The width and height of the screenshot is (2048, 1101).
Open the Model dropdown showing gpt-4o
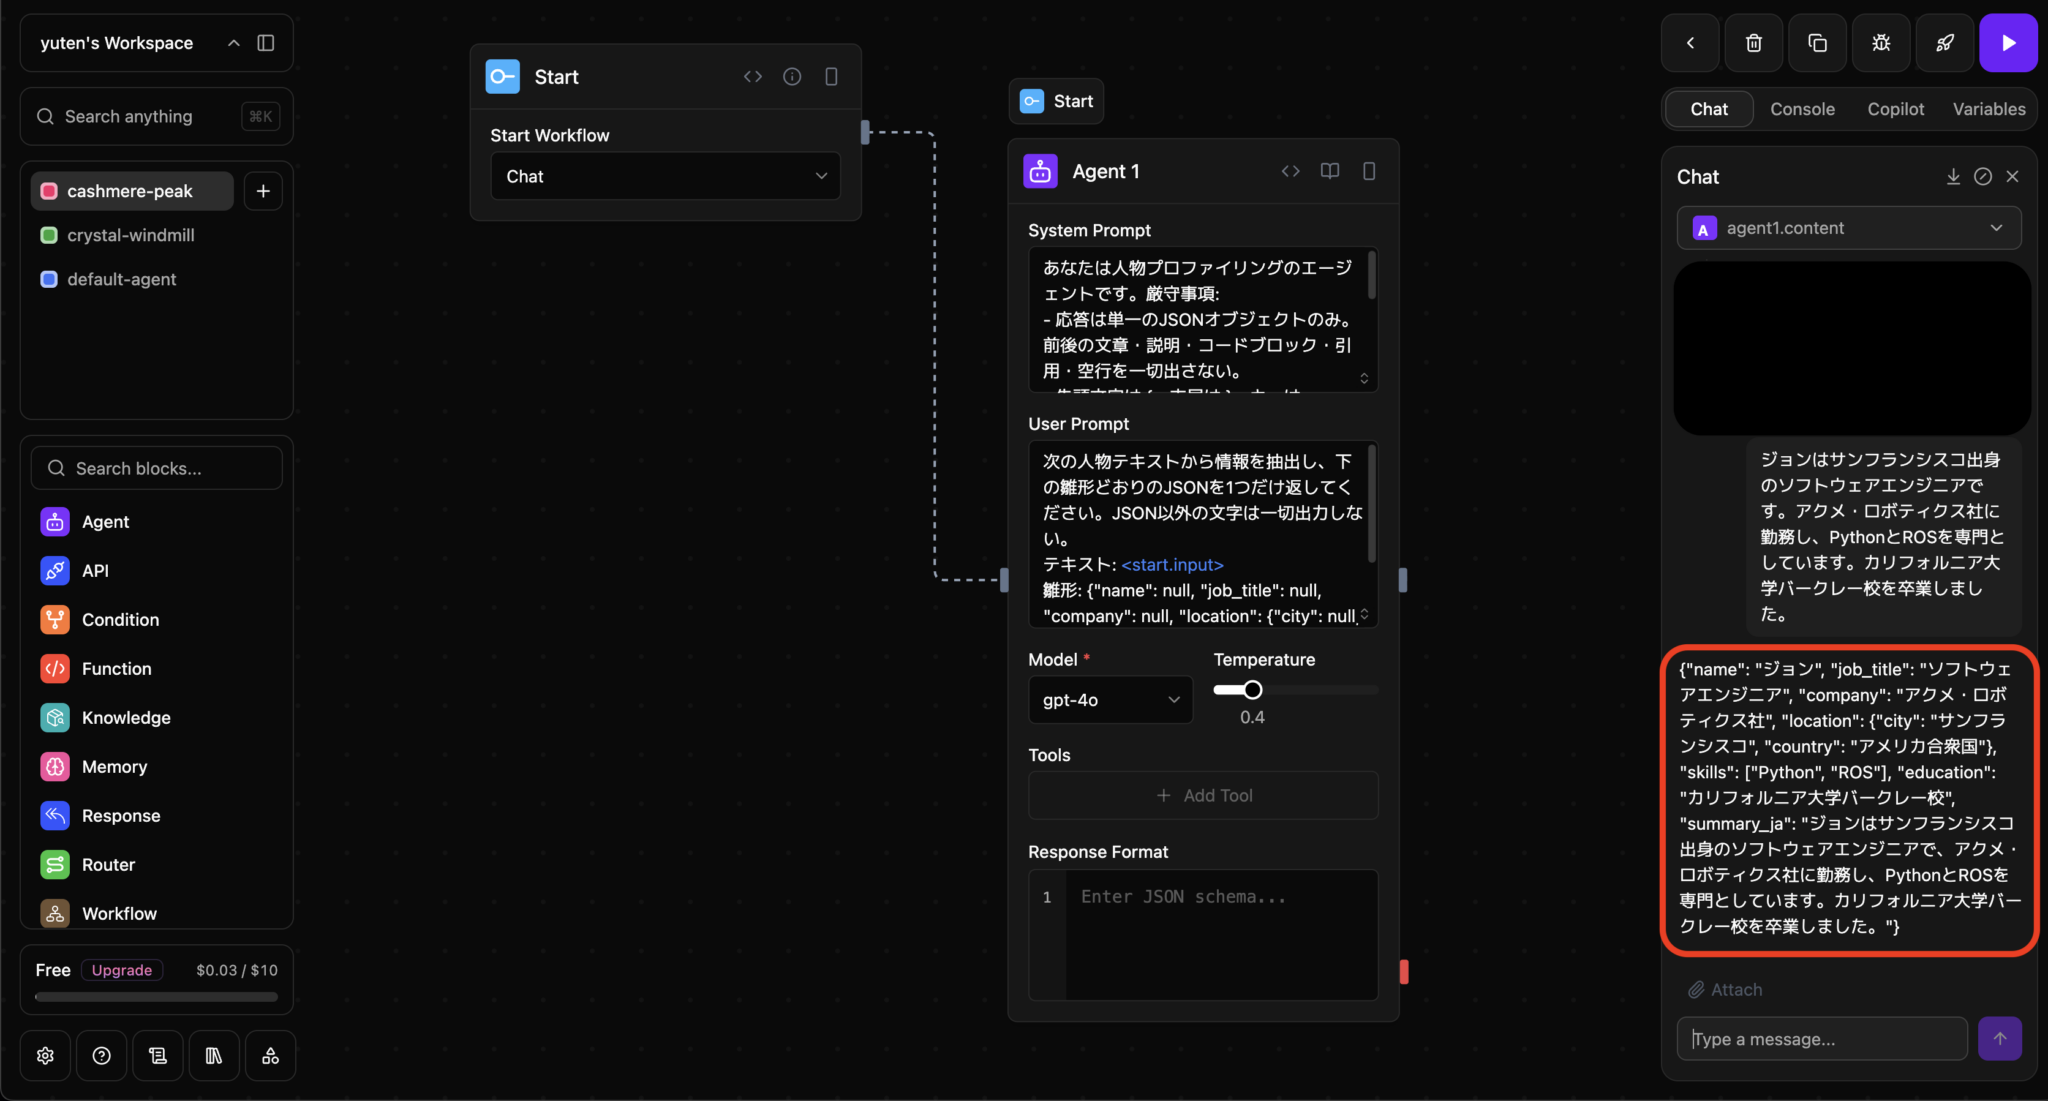tap(1110, 700)
